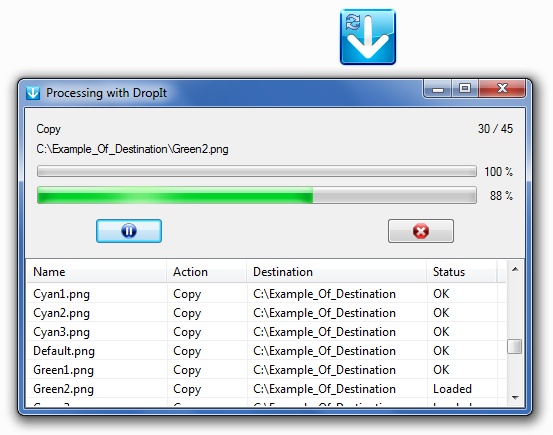The image size is (553, 435).
Task: Select the Default.png row
Action: pyautogui.click(x=267, y=351)
